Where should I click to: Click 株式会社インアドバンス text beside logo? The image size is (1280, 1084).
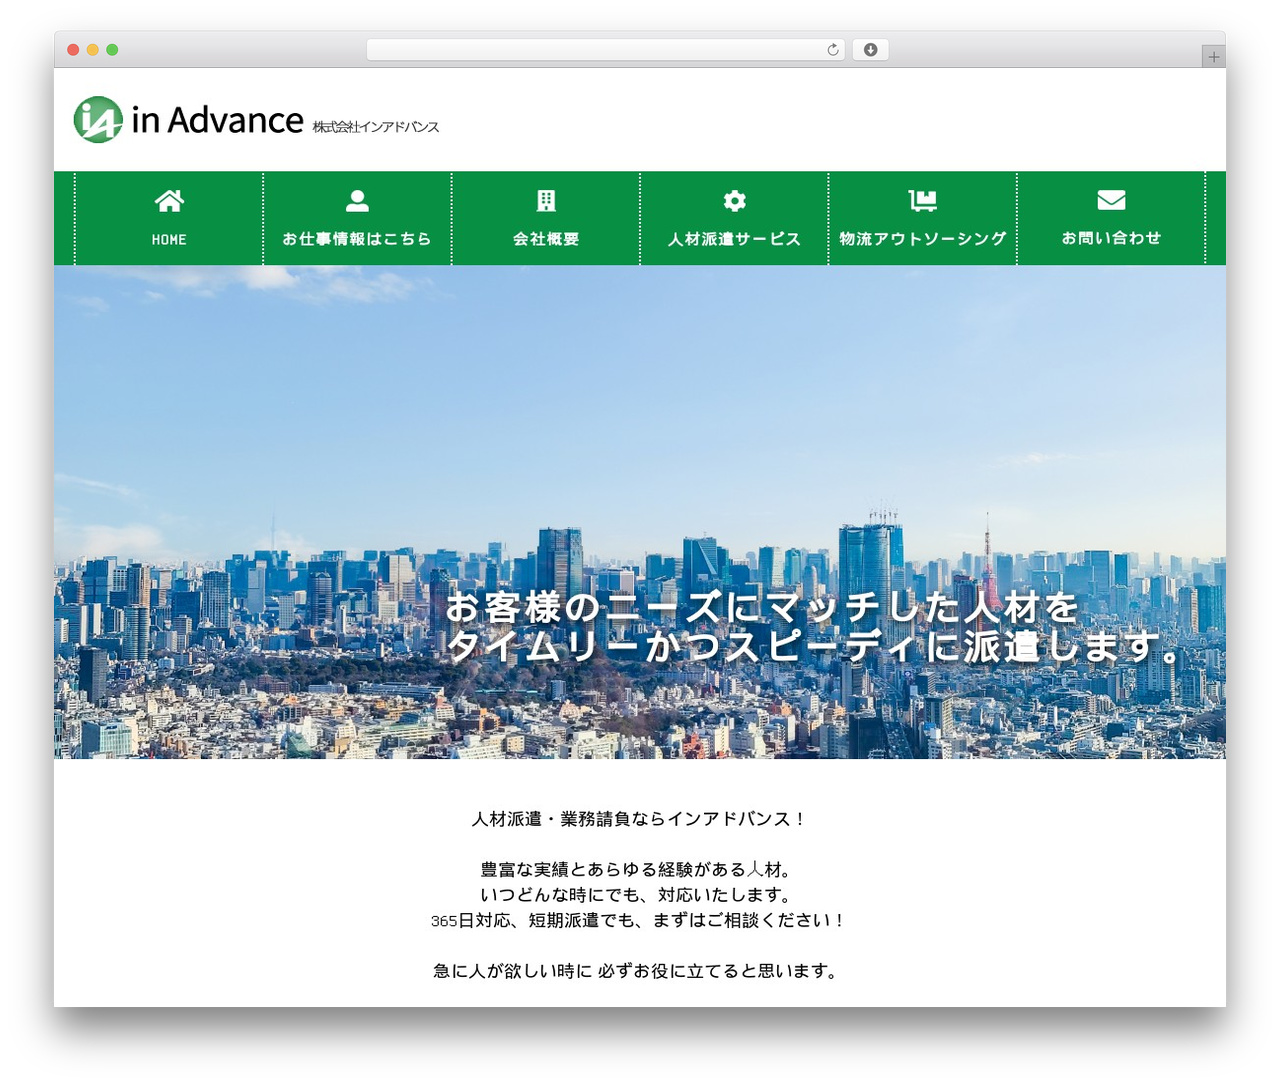pyautogui.click(x=376, y=127)
